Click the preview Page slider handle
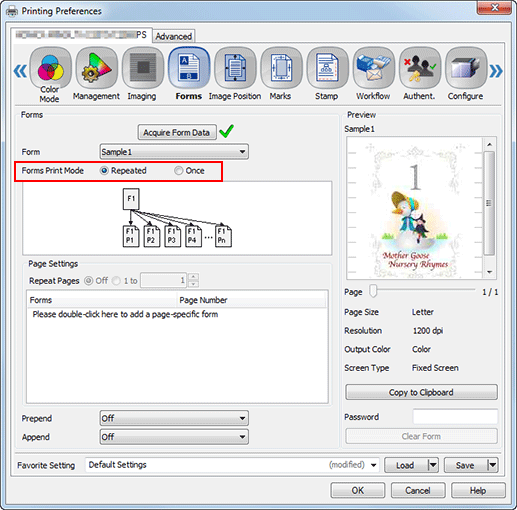 [373, 291]
